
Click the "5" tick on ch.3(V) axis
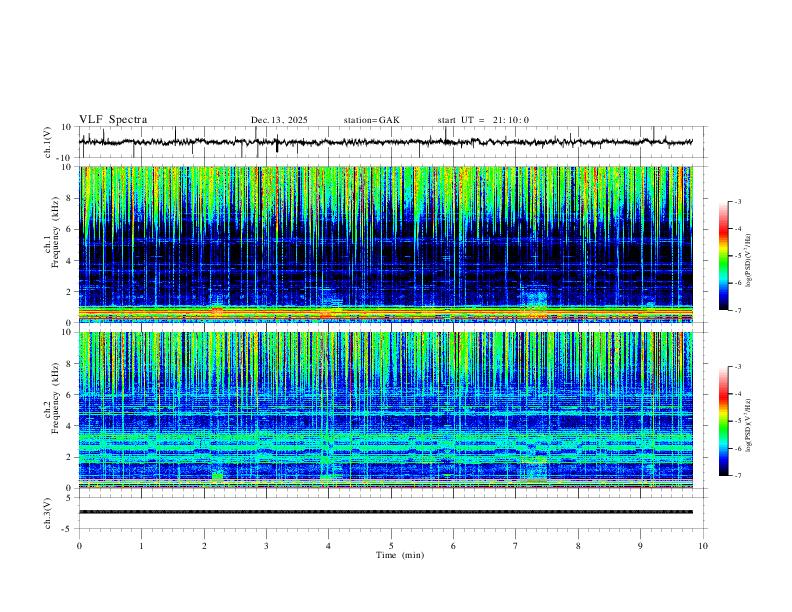point(69,498)
